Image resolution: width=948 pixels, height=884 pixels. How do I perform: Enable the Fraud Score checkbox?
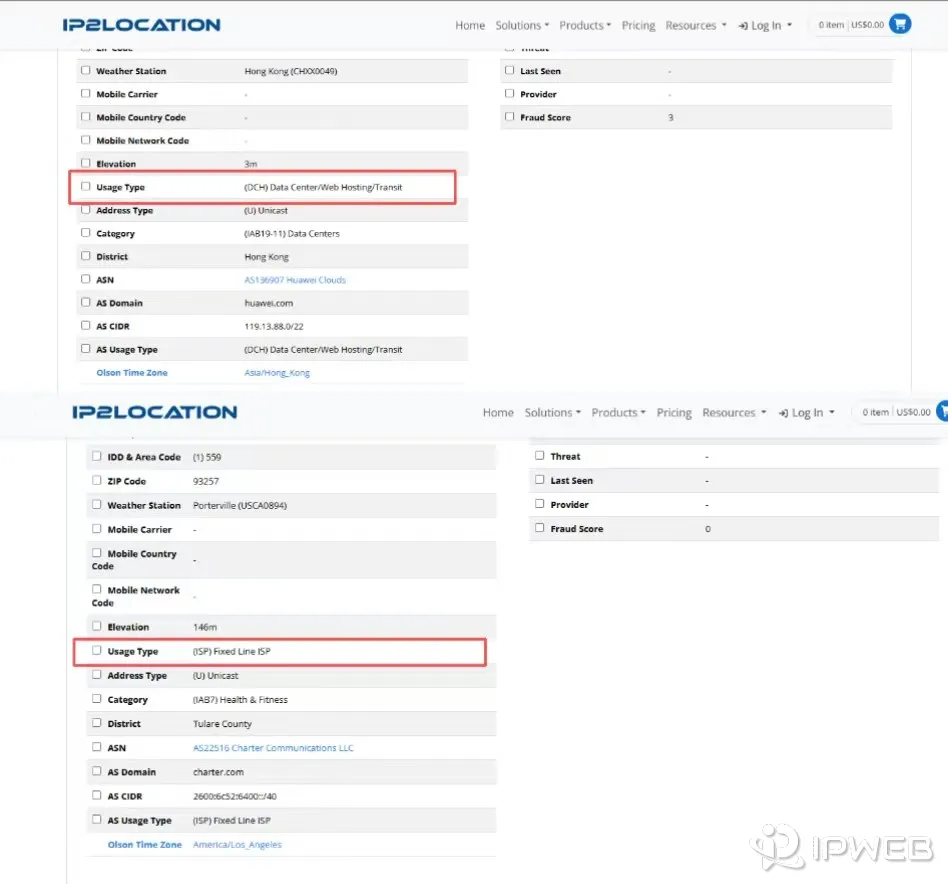(510, 117)
